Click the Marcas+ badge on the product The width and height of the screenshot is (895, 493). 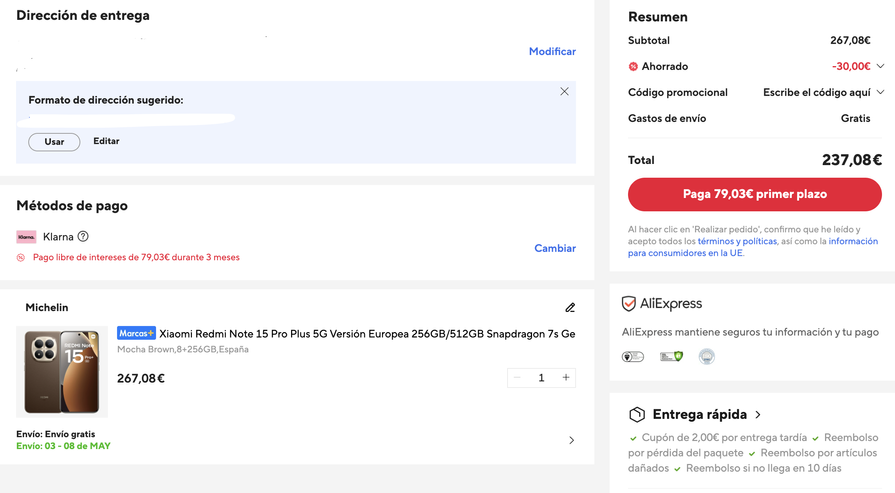click(x=136, y=333)
